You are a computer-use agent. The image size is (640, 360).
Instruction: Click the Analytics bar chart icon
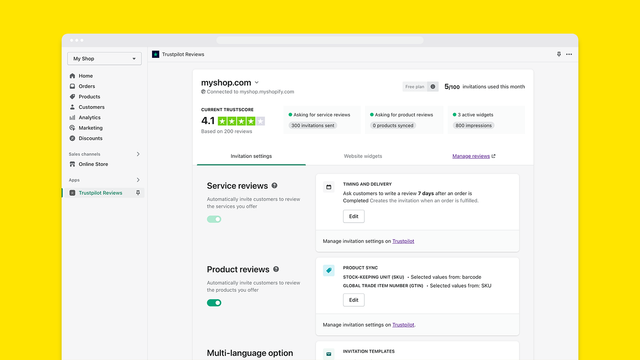tap(72, 118)
